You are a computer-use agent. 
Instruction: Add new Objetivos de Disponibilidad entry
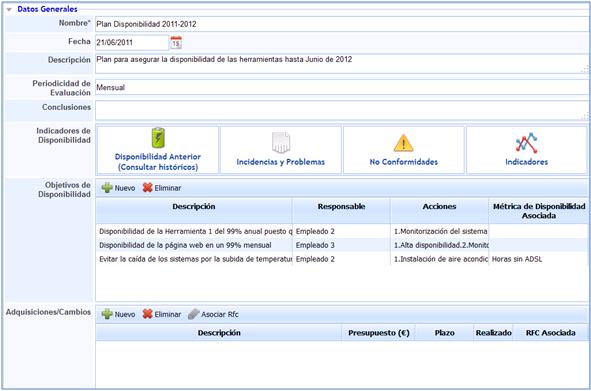click(118, 188)
